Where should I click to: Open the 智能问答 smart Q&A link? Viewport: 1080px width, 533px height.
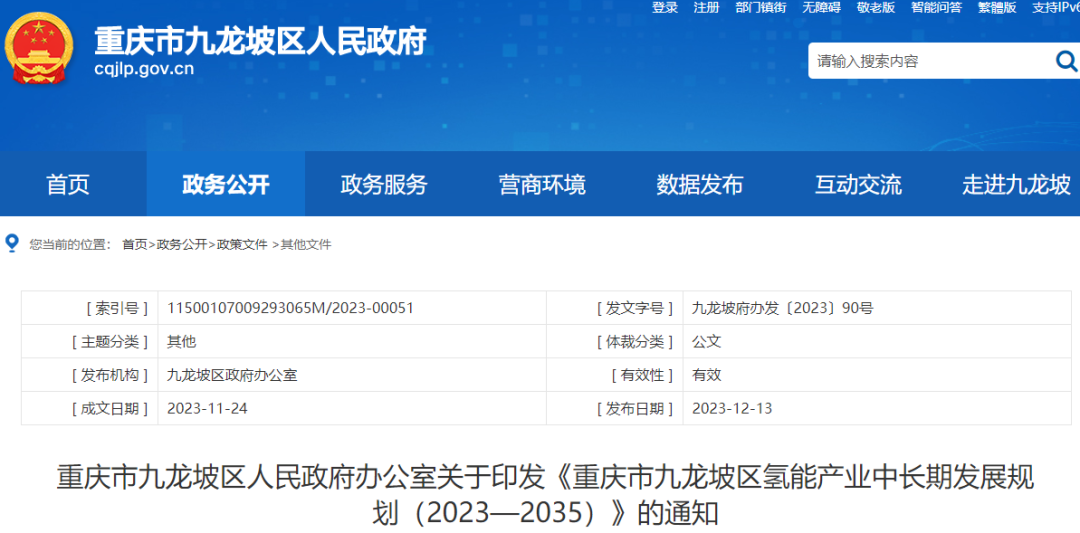point(936,8)
